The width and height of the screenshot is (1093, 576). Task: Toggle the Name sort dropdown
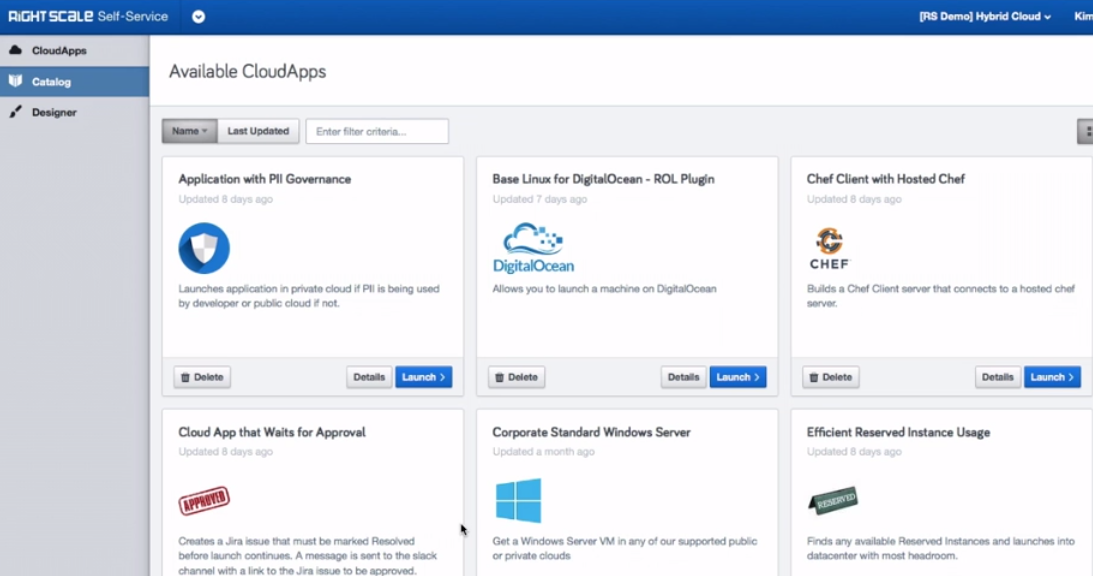[190, 131]
